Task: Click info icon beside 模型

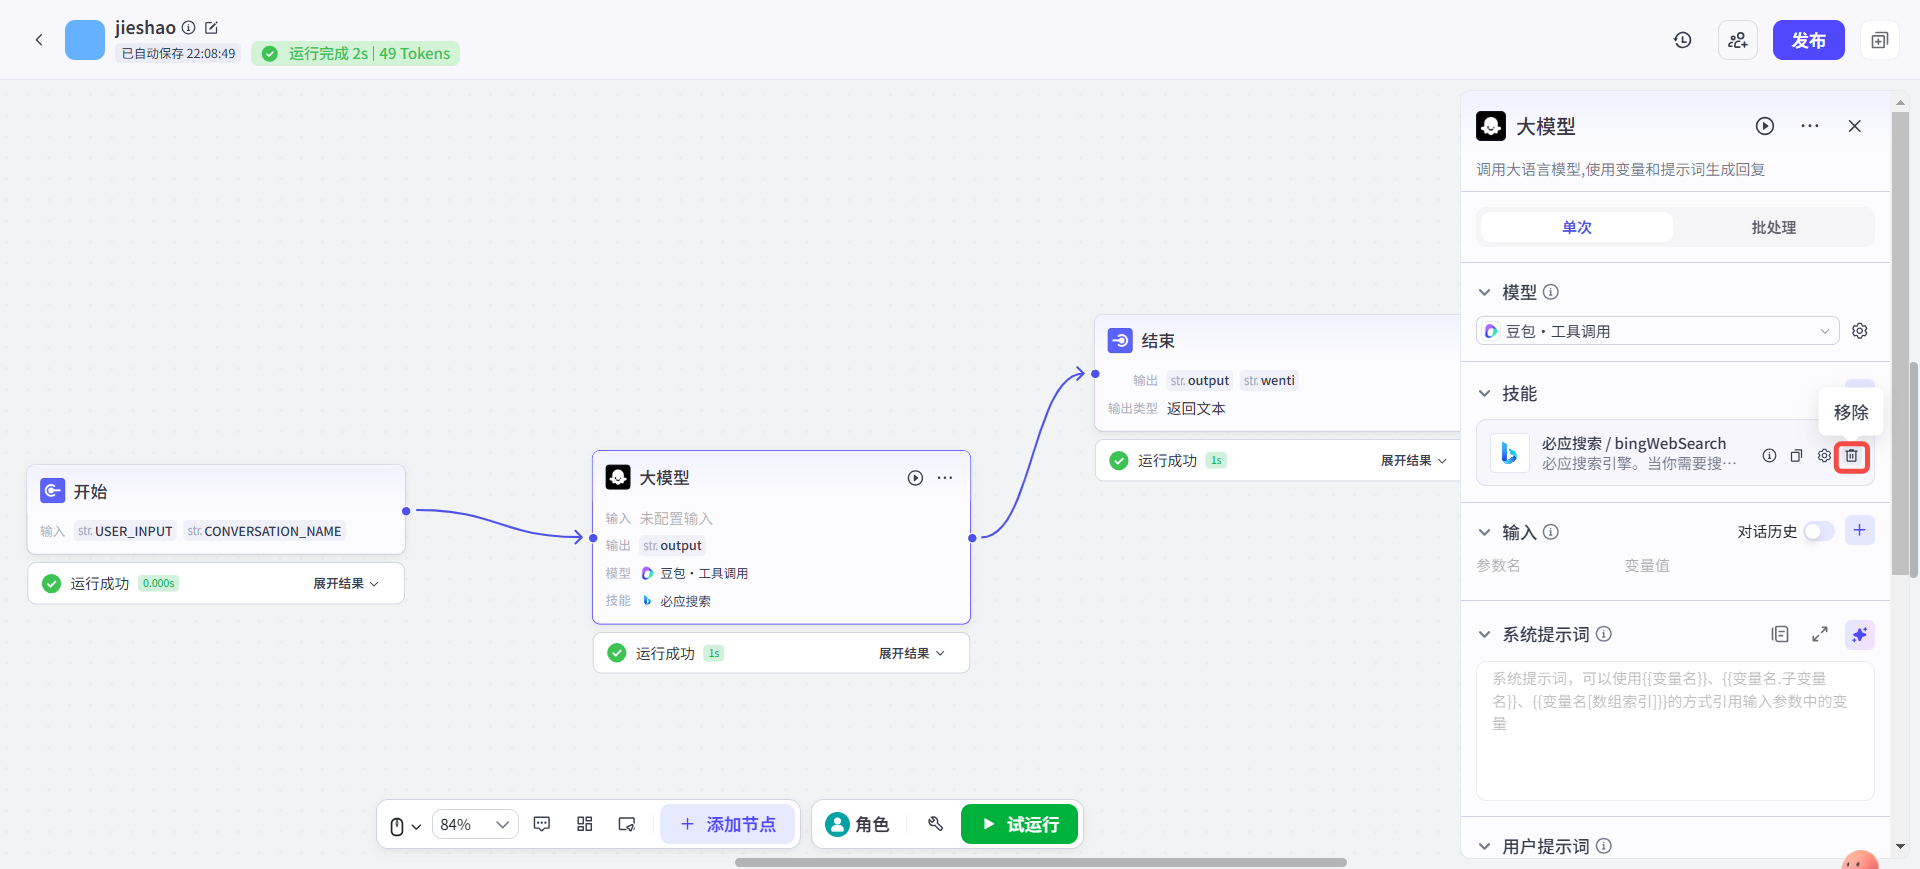Action: tap(1551, 292)
